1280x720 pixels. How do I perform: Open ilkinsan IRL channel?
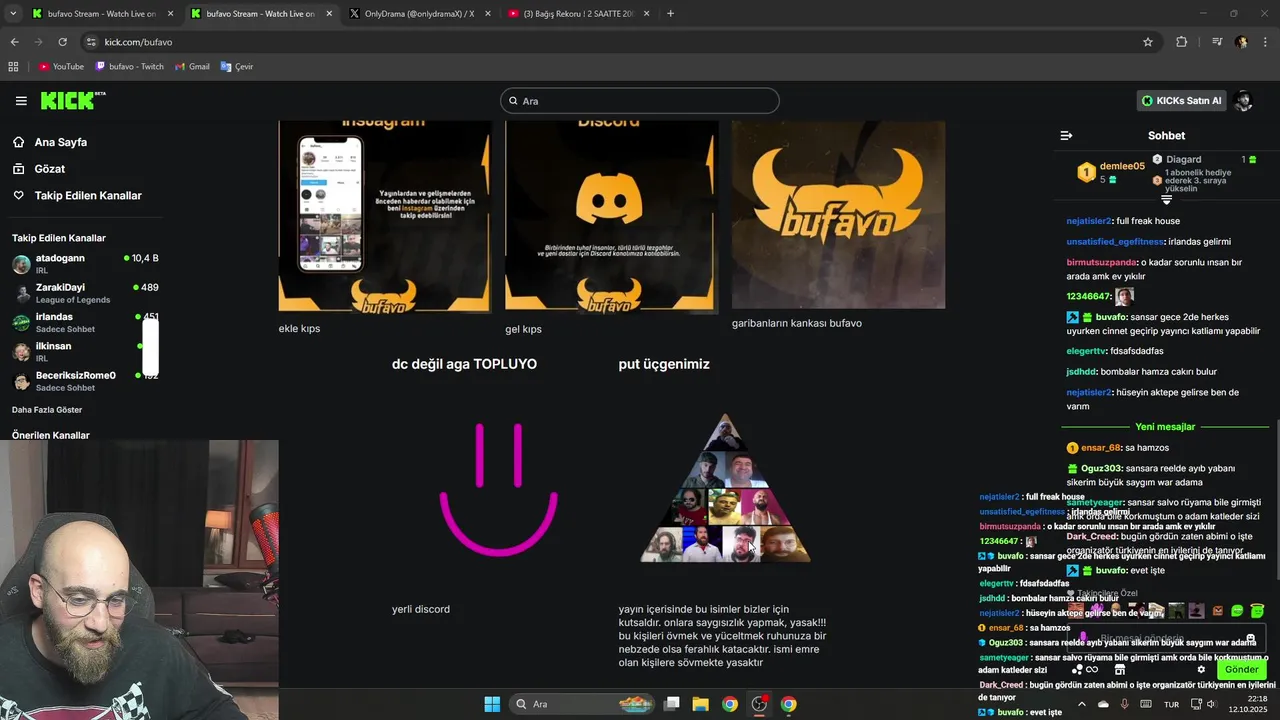85,351
